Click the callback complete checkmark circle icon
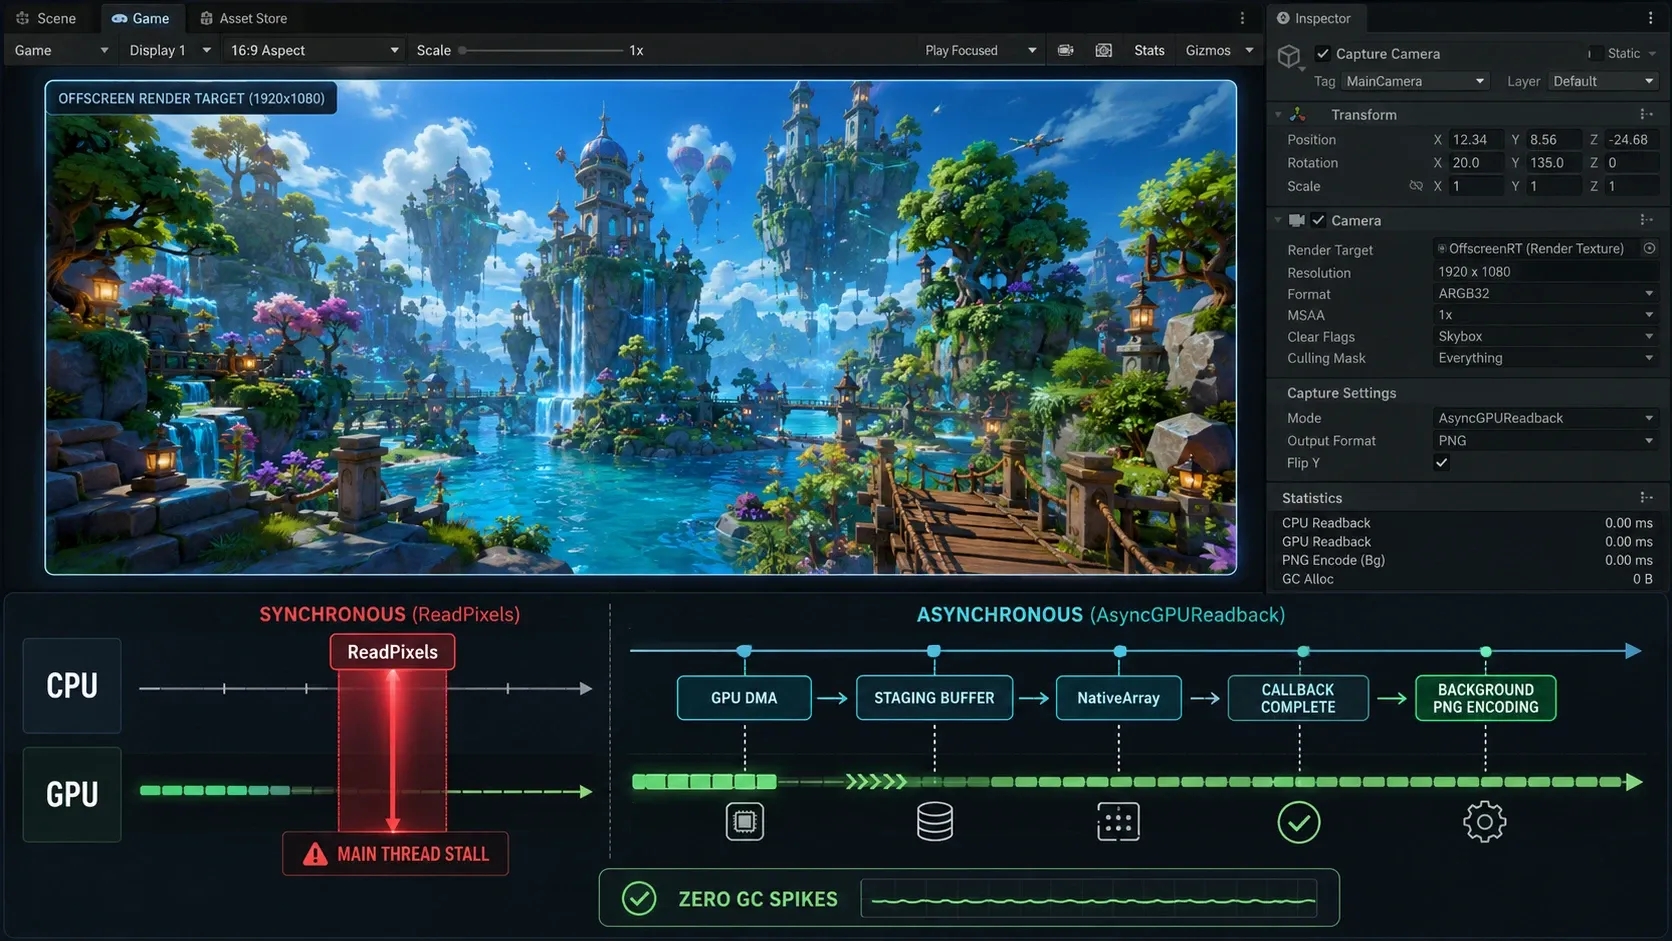The height and width of the screenshot is (941, 1672). coord(1299,822)
